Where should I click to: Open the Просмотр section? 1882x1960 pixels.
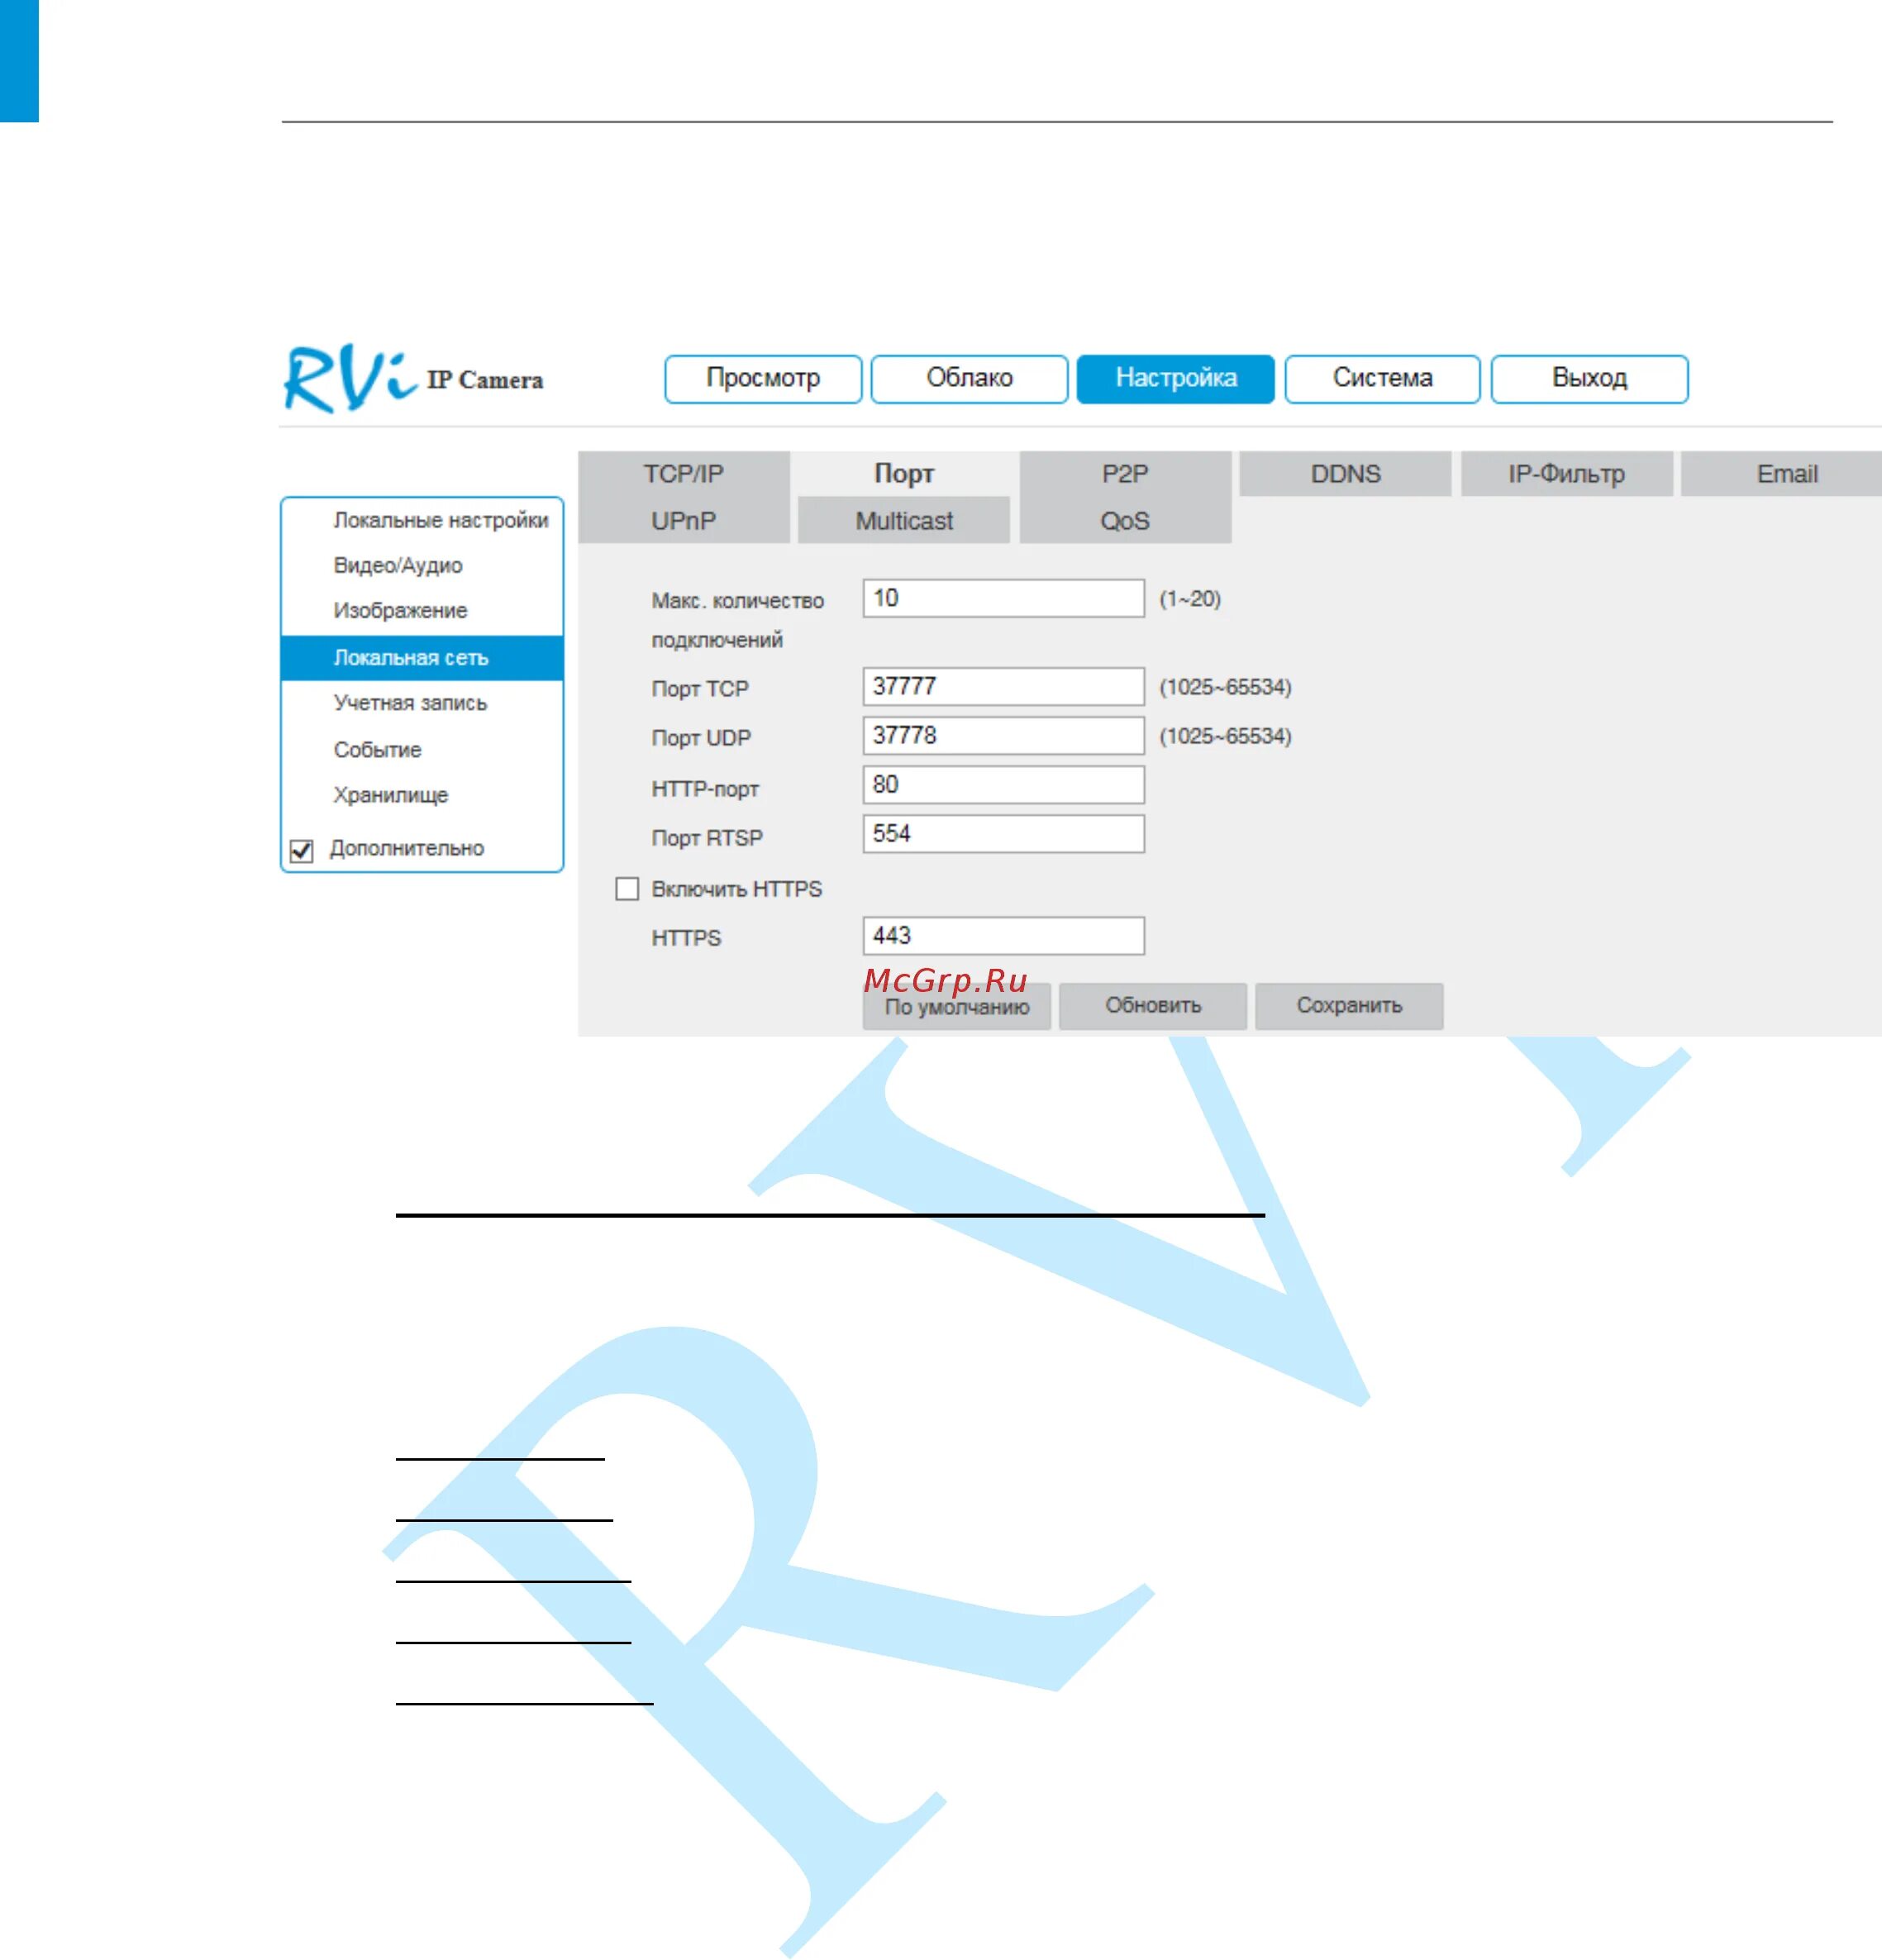click(x=763, y=379)
